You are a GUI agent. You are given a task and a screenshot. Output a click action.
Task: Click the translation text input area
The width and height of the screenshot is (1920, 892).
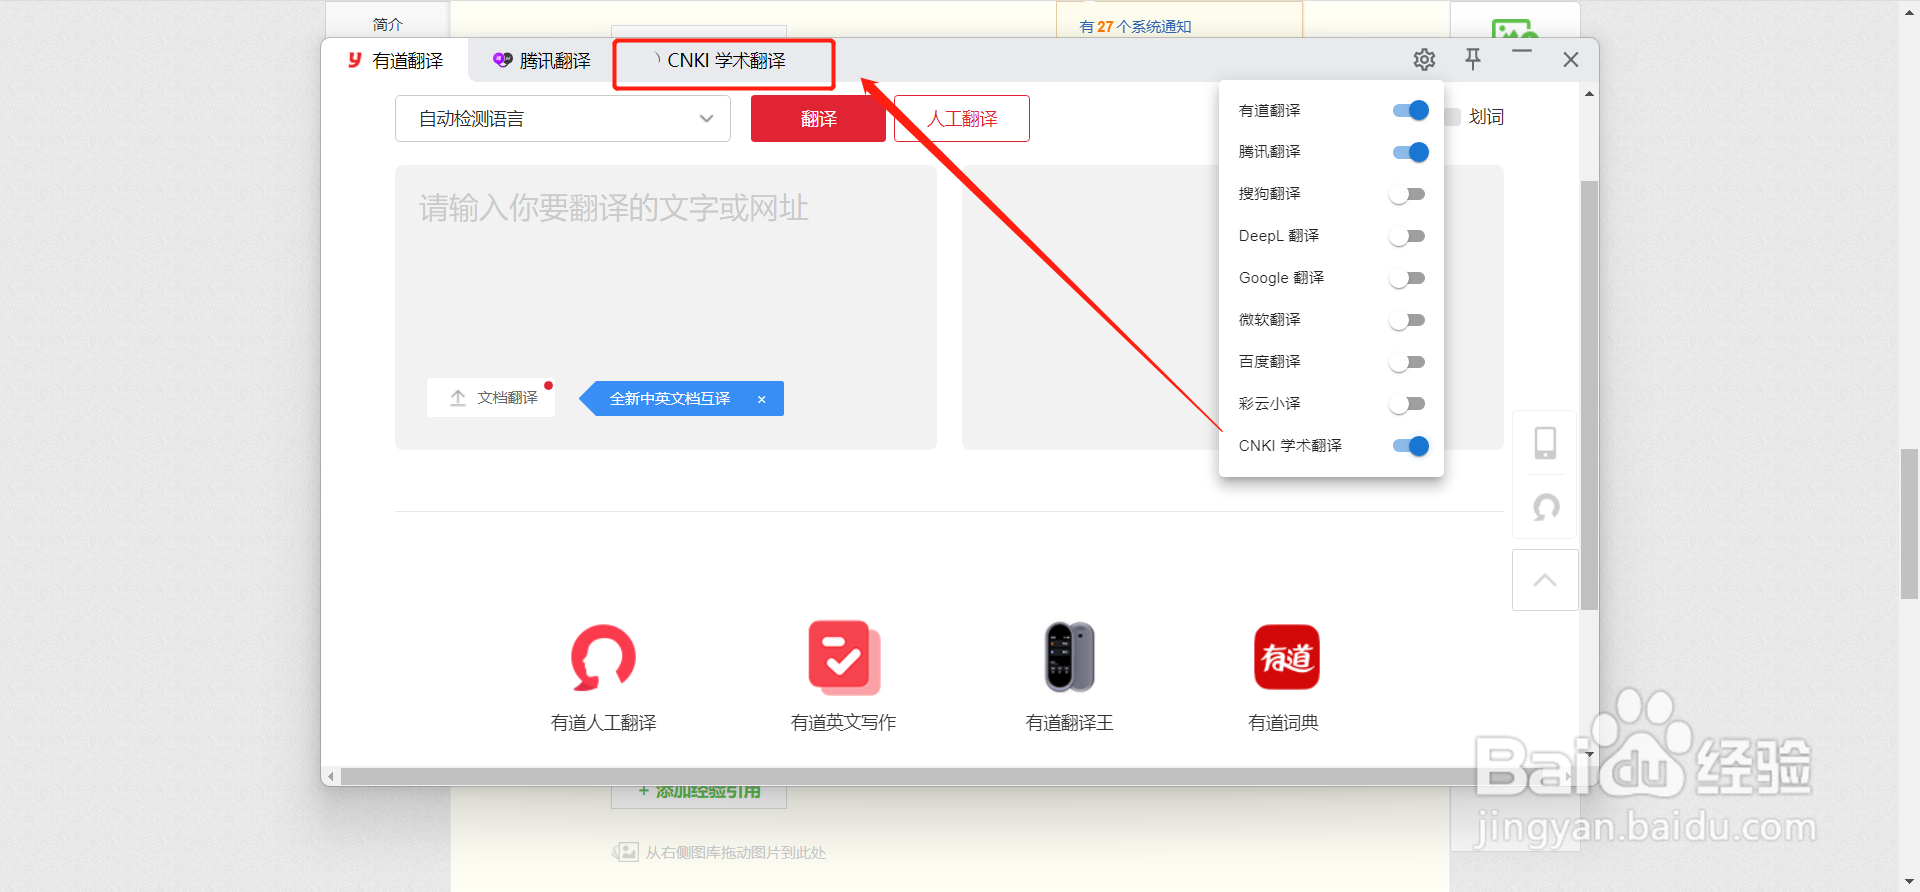click(666, 307)
